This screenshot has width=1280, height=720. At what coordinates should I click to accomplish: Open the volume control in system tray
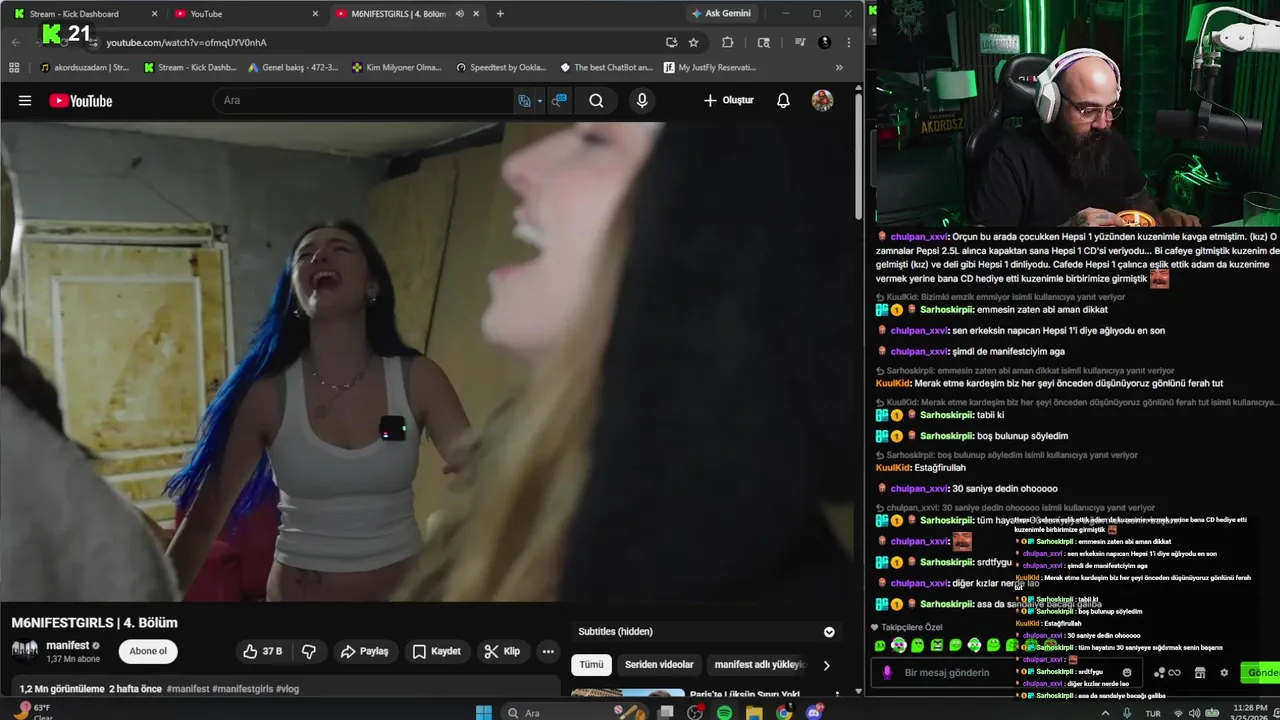(1196, 713)
